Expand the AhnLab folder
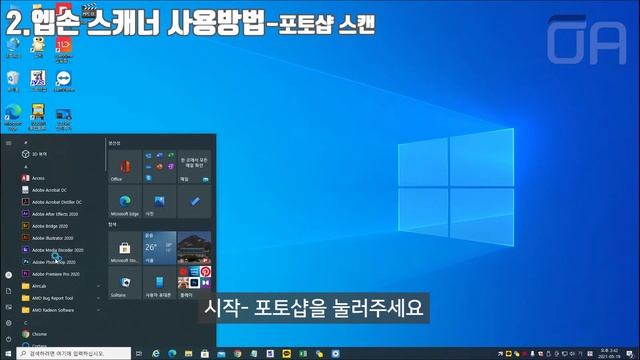The height and width of the screenshot is (360, 640). [61, 286]
